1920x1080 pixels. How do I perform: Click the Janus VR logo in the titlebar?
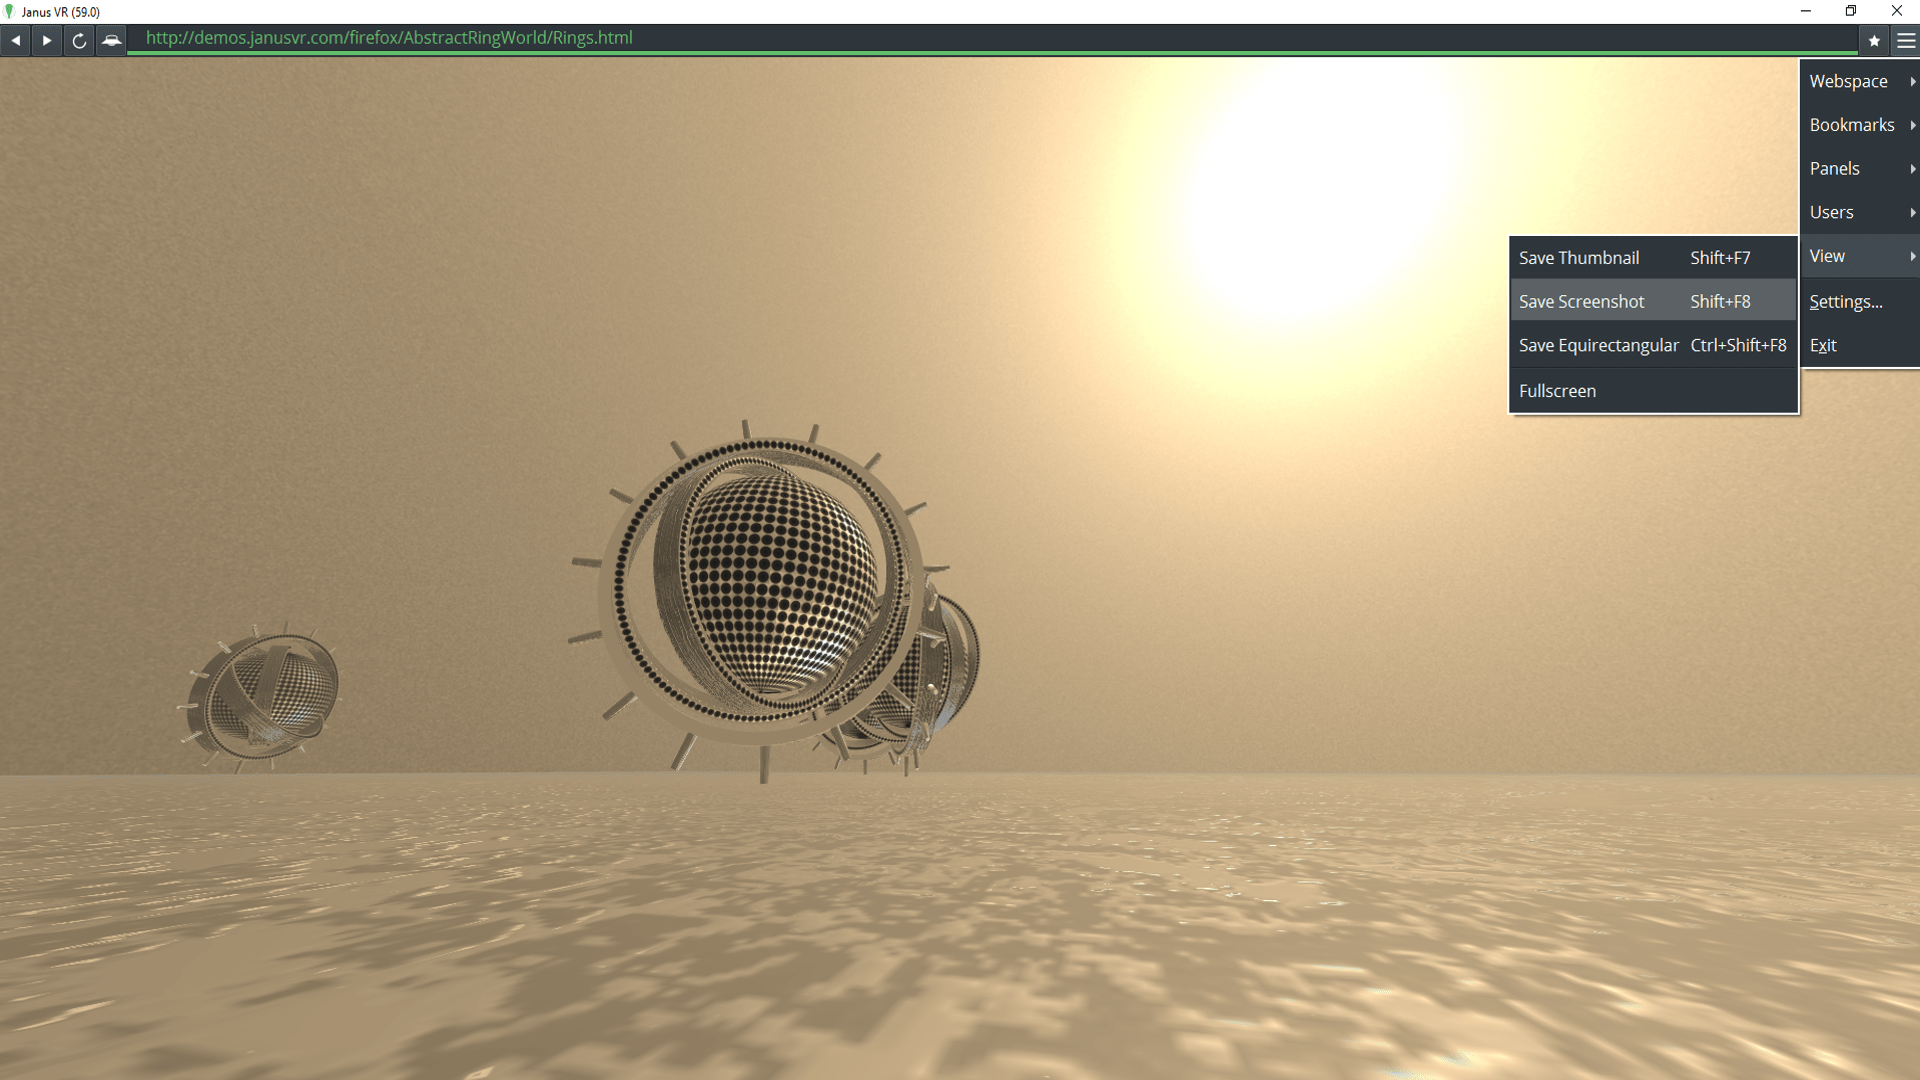pyautogui.click(x=10, y=11)
